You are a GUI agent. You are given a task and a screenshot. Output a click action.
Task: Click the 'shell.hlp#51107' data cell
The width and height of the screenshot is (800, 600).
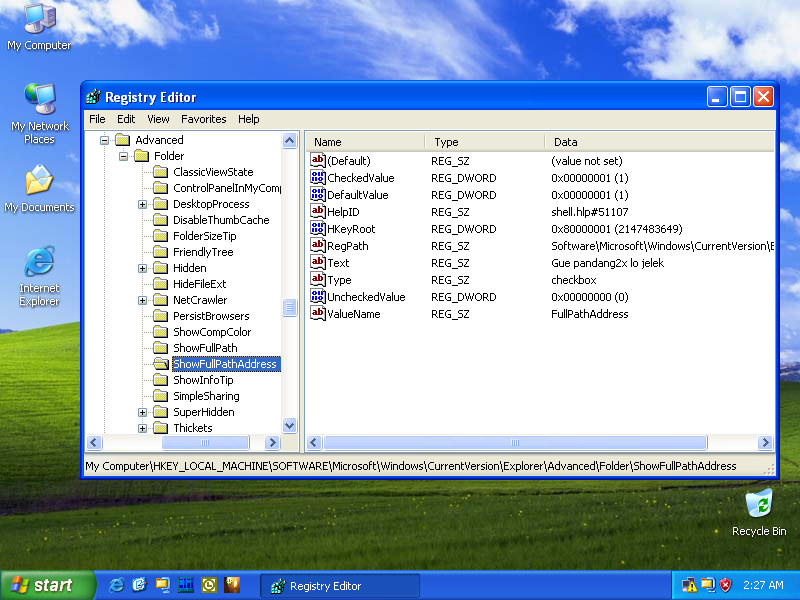[x=589, y=212]
